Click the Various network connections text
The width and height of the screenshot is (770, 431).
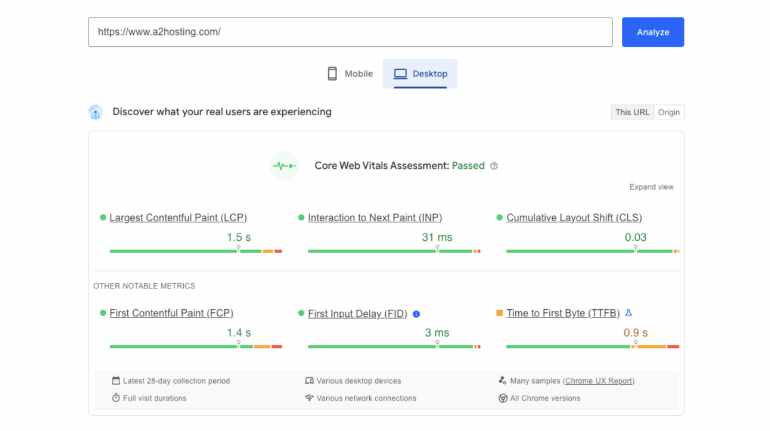click(366, 398)
